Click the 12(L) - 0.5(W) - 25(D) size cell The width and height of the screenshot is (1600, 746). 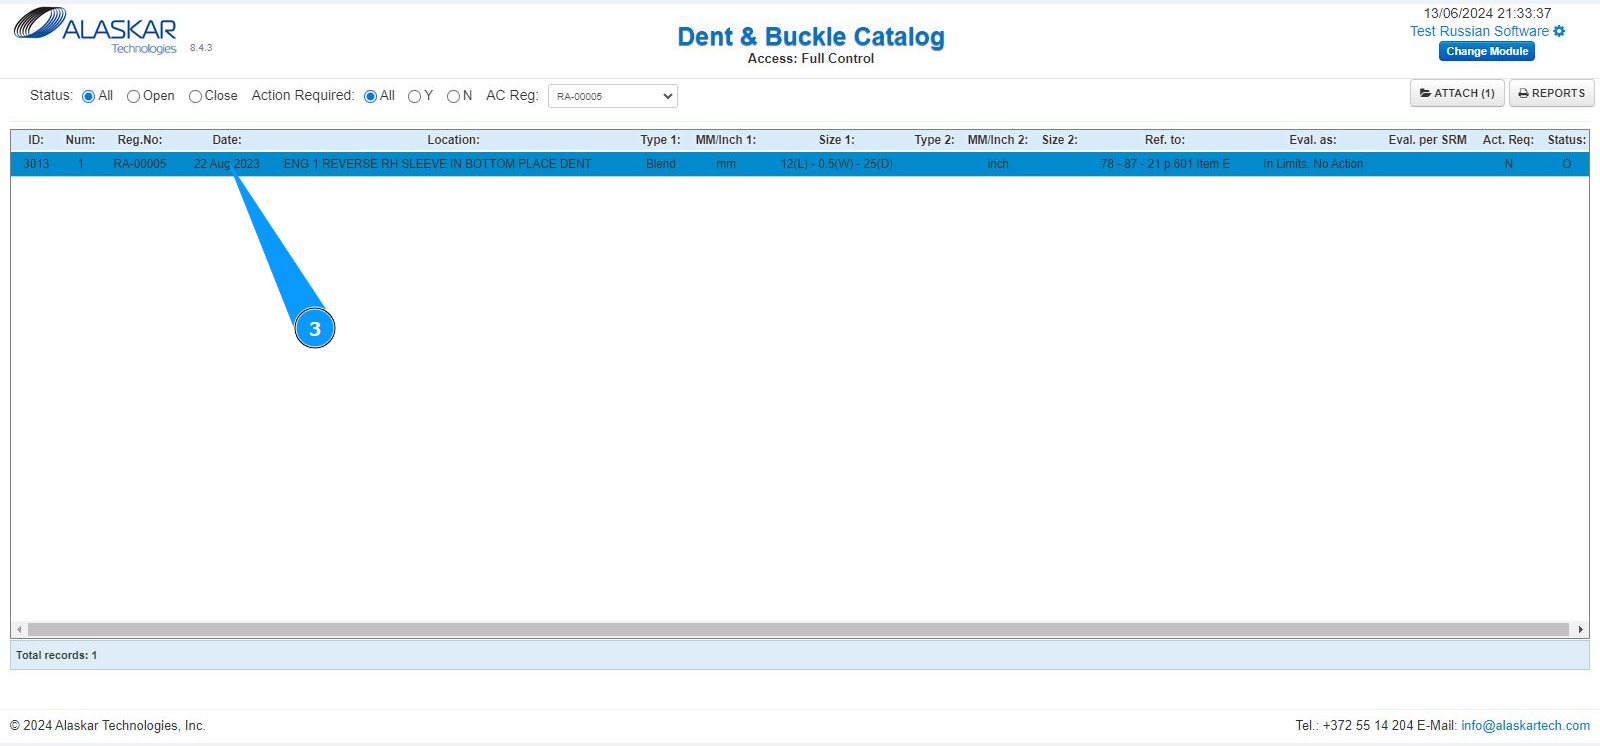837,164
